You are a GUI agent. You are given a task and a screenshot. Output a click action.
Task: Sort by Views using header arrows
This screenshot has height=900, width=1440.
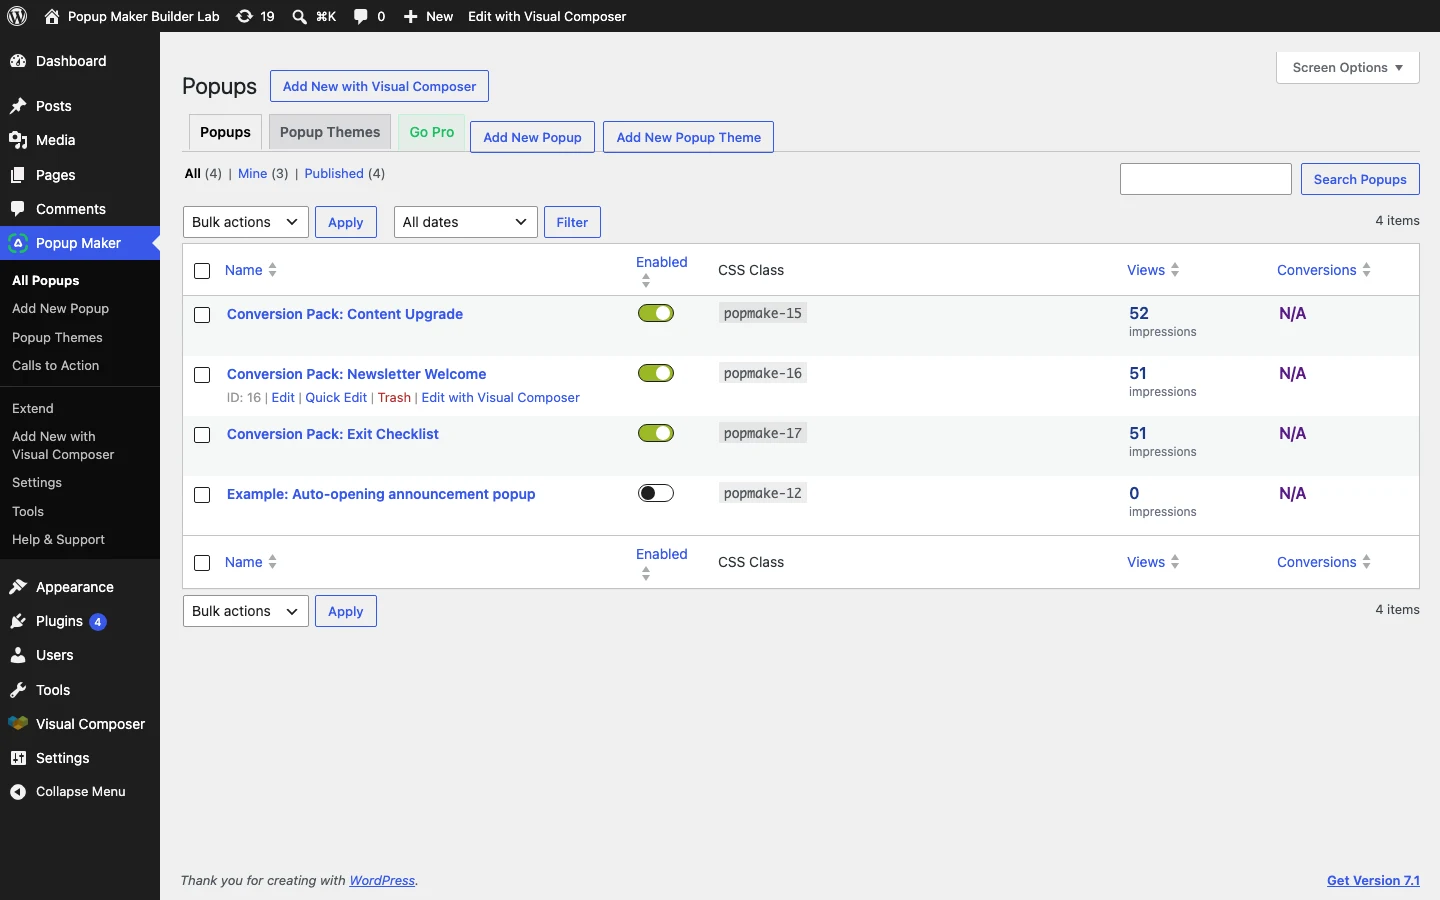point(1175,270)
